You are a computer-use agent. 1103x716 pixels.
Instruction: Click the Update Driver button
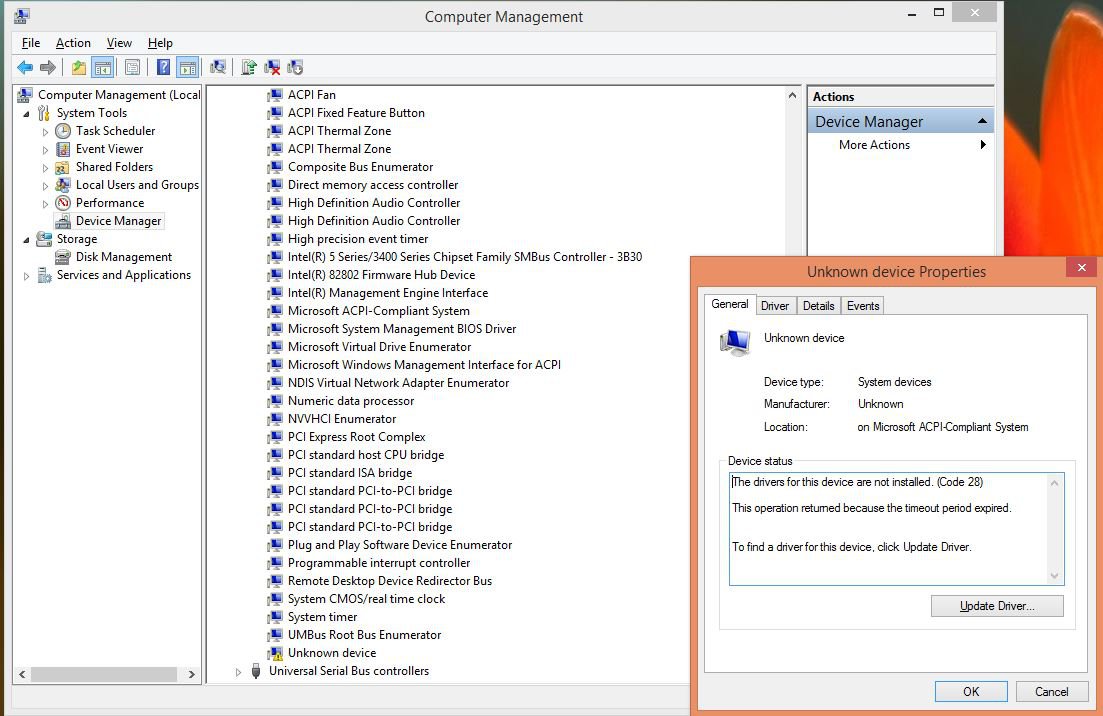click(x=996, y=606)
